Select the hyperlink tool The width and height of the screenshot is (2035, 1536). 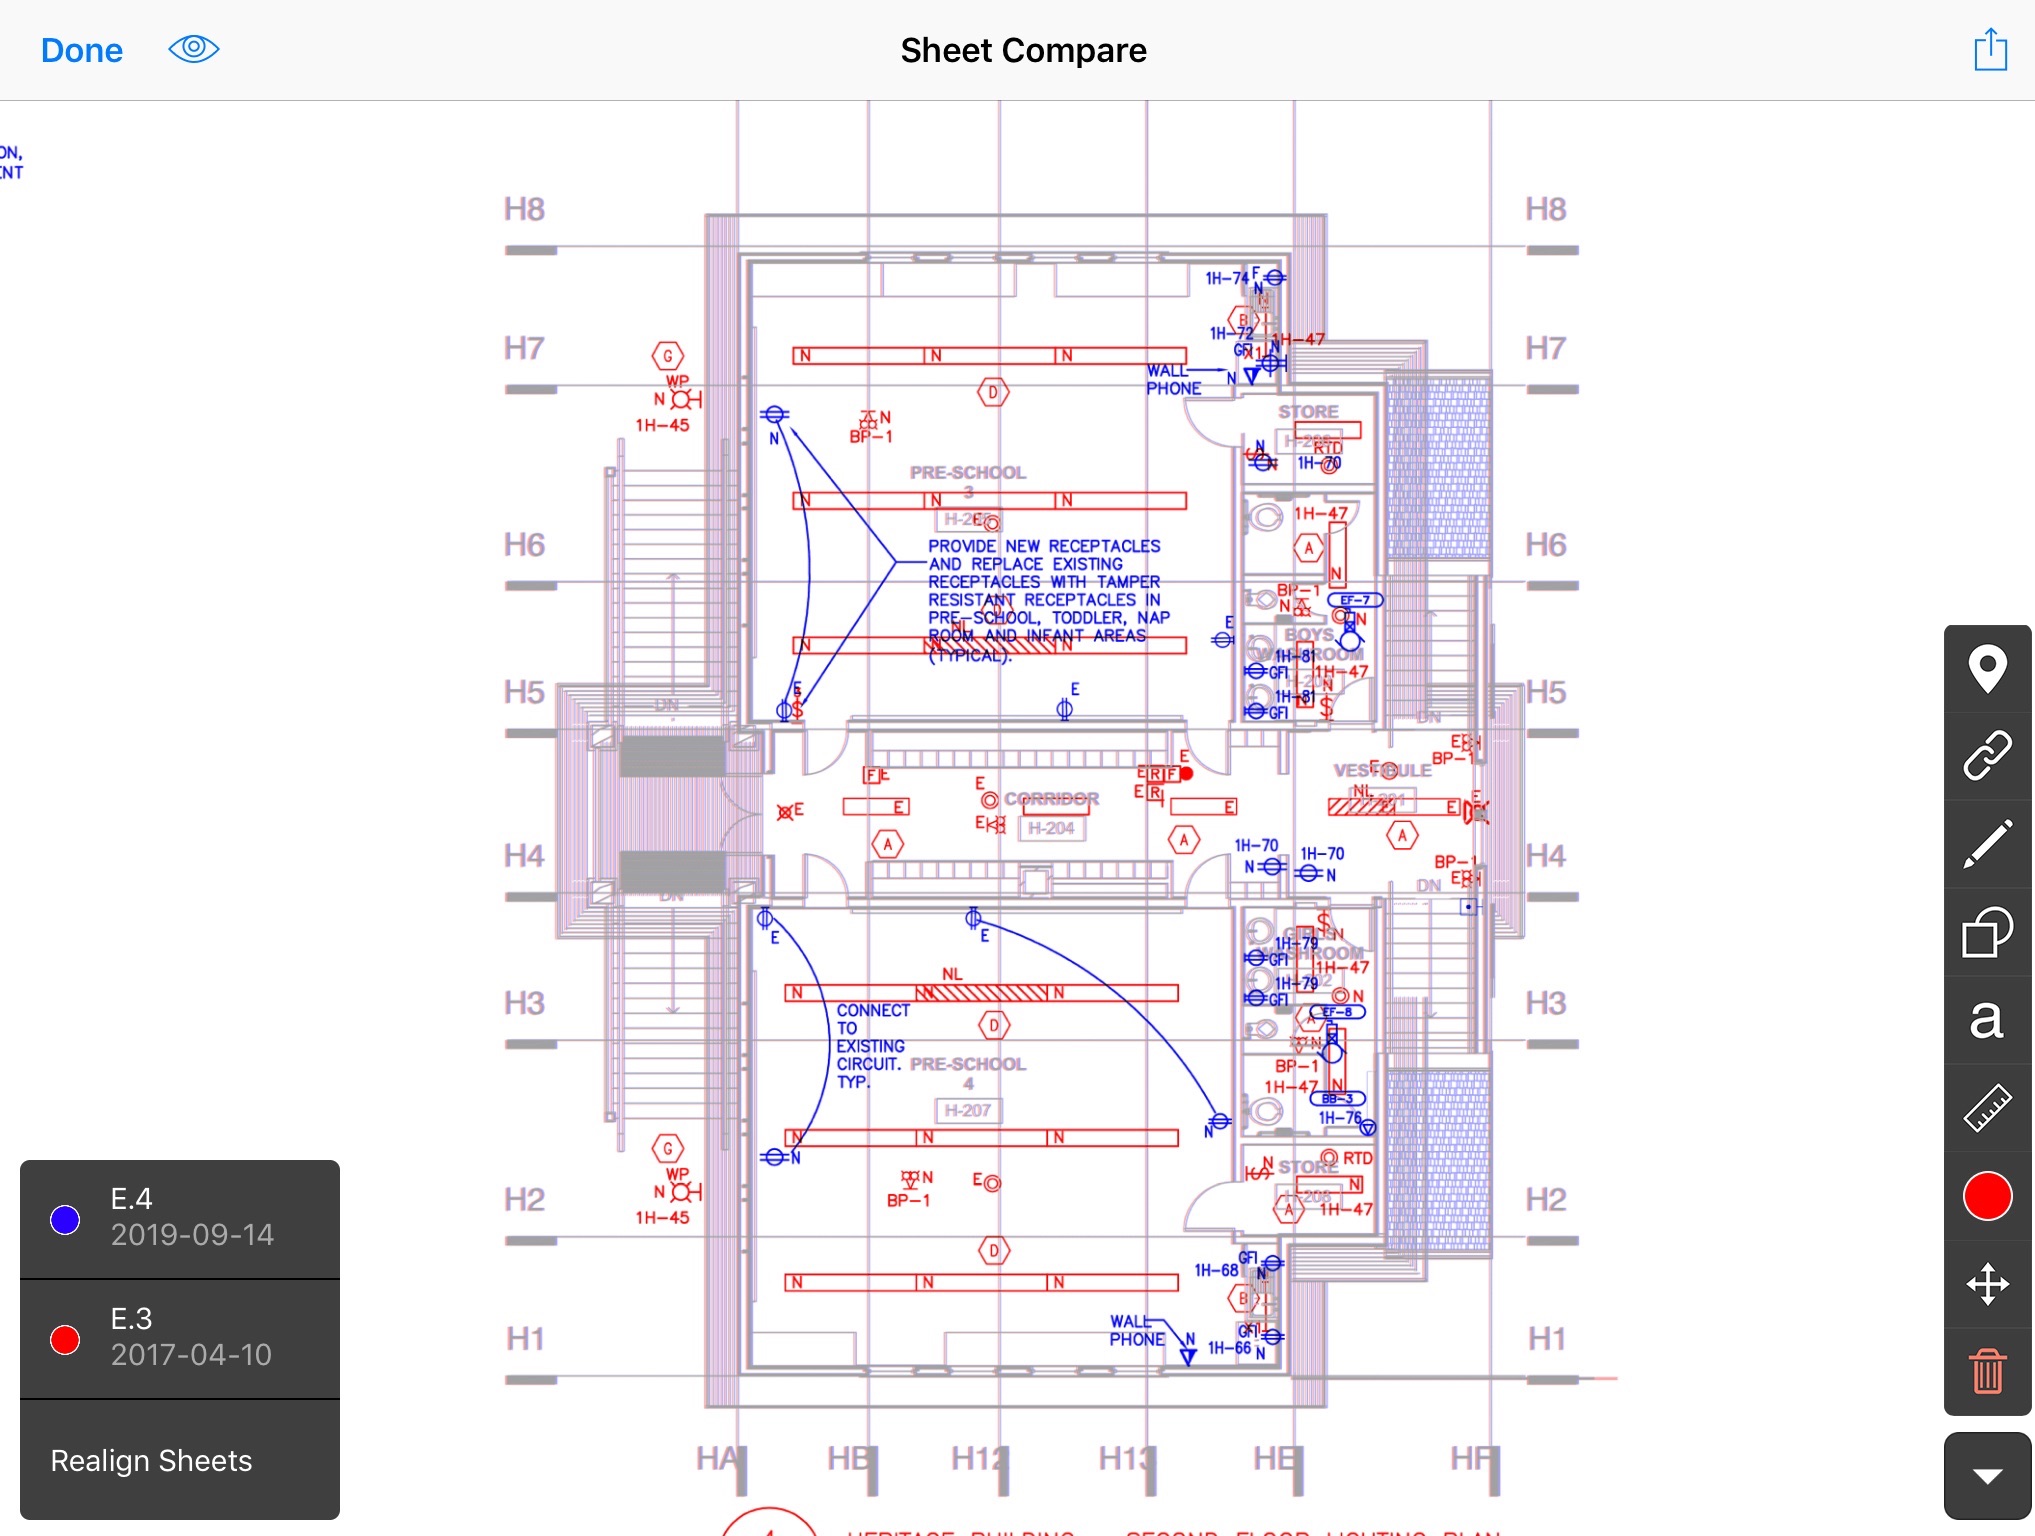1987,756
